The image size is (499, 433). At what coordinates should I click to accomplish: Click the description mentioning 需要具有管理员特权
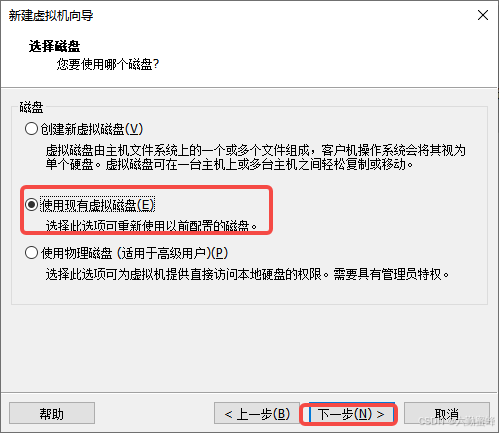(247, 274)
